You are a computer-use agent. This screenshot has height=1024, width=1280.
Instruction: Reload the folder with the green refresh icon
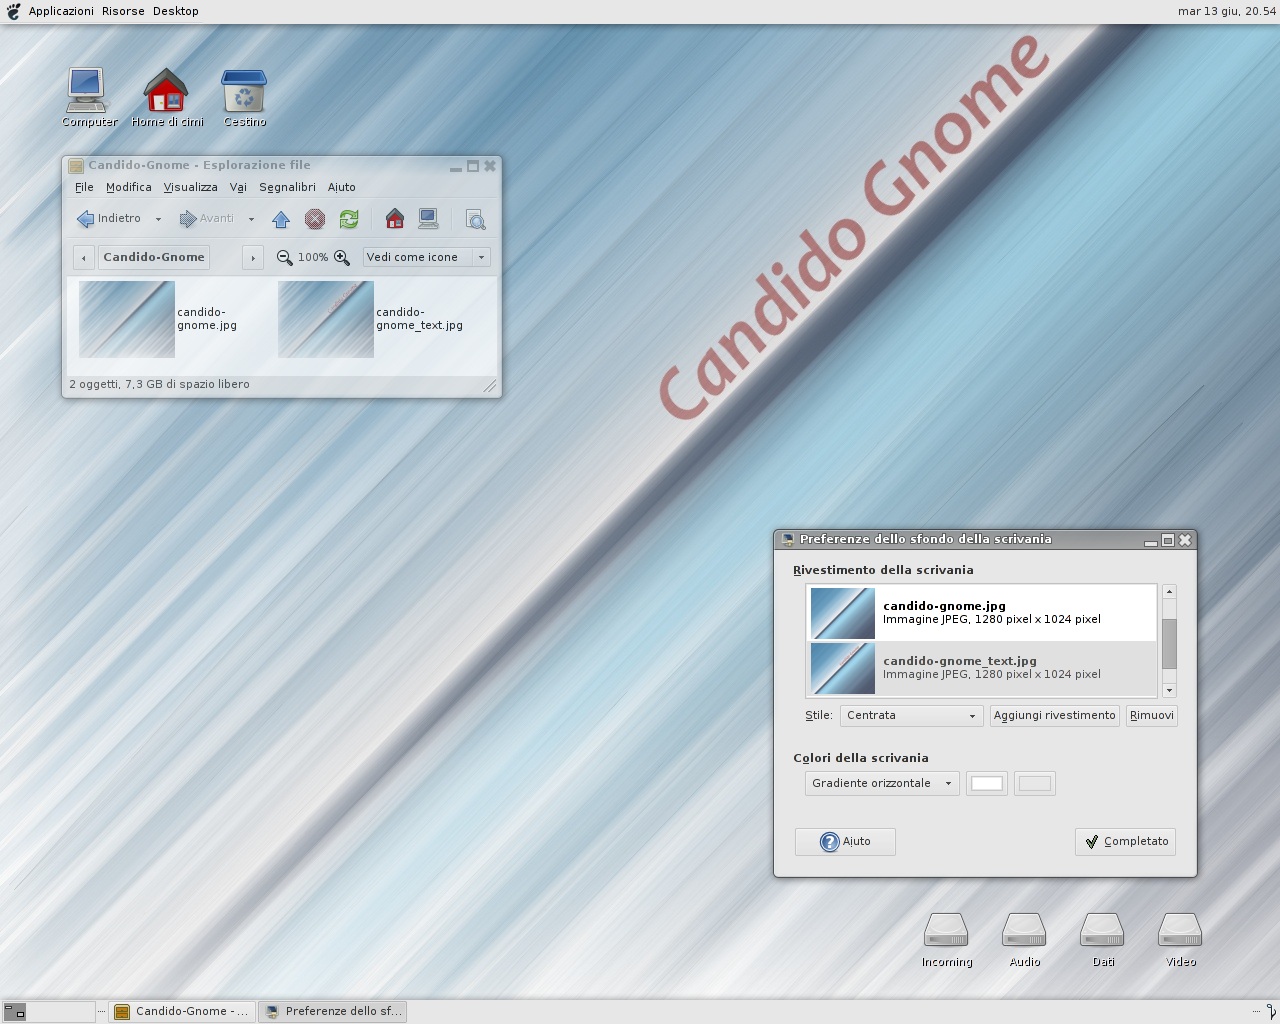(349, 219)
